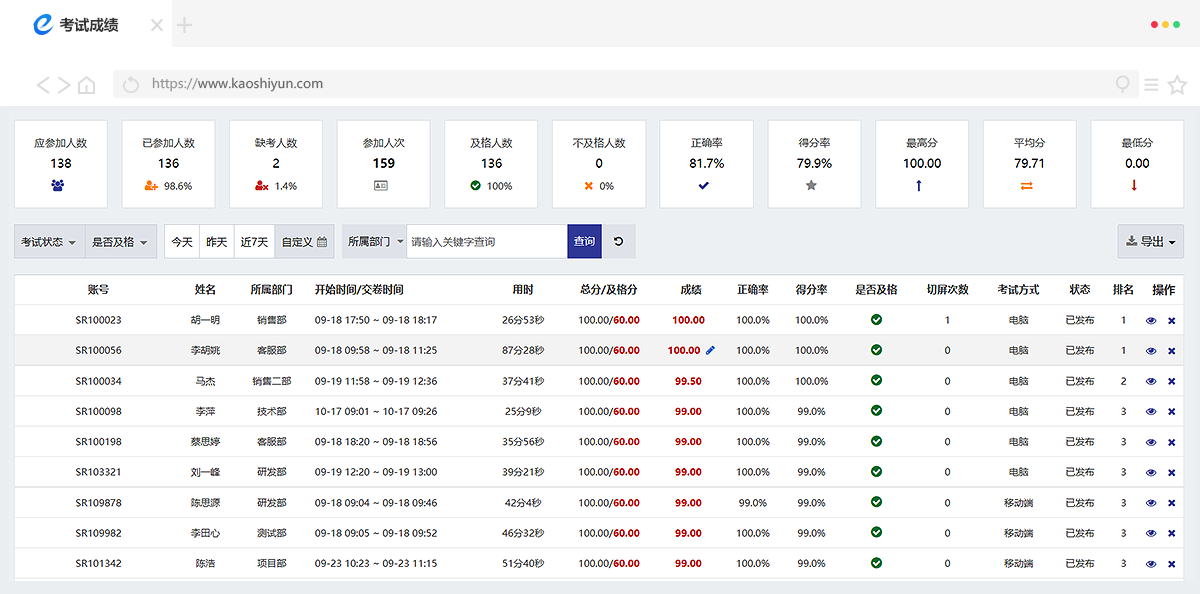This screenshot has height=594, width=1200.
Task: Click the browser back arrow
Action: point(43,85)
